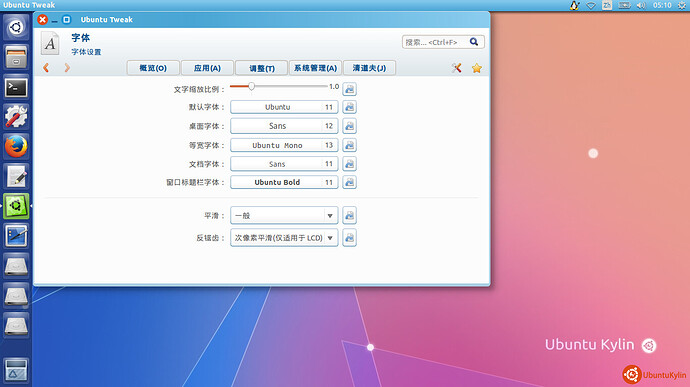Open the file manager in the dock
Viewport: 690px width, 387px height.
coord(16,57)
